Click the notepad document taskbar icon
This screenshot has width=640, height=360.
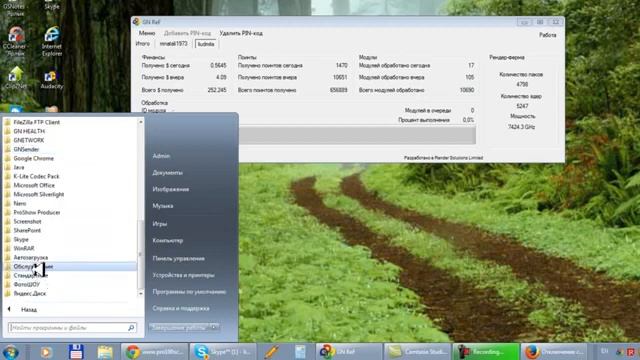click(x=300, y=352)
